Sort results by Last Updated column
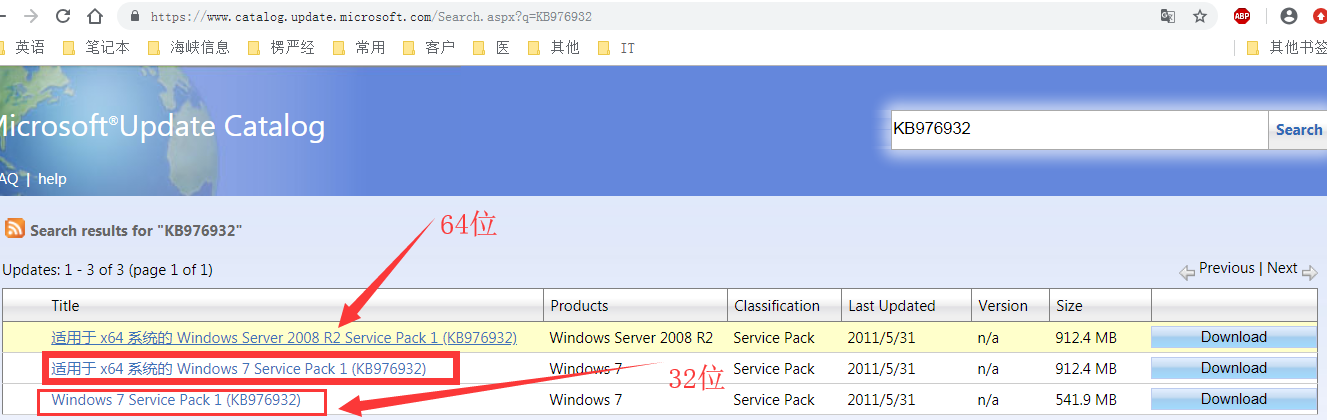1327x420 pixels. [x=892, y=306]
